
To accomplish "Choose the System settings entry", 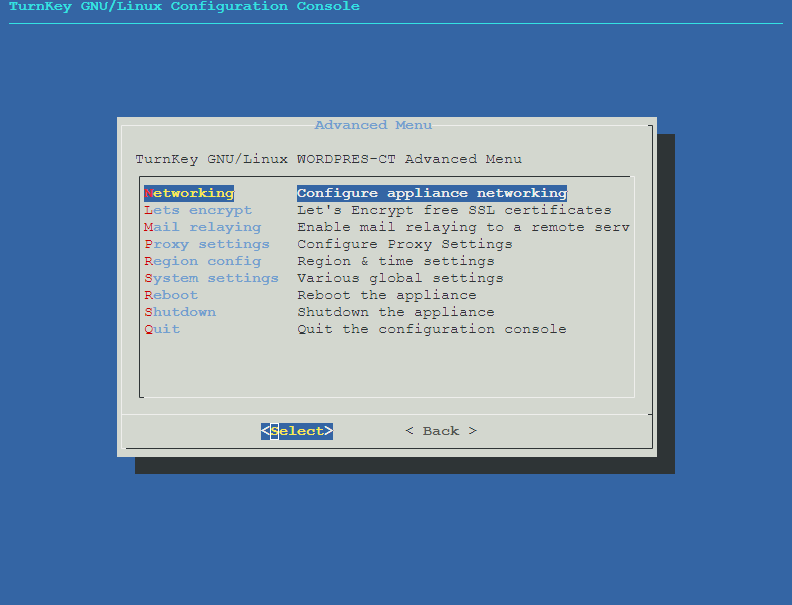I will [211, 278].
